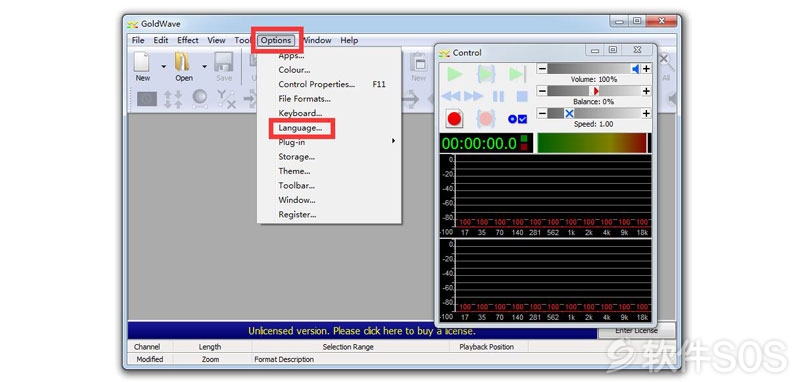This screenshot has height=382, width=800.
Task: Open the control properties checkbox icon
Action: click(518, 119)
